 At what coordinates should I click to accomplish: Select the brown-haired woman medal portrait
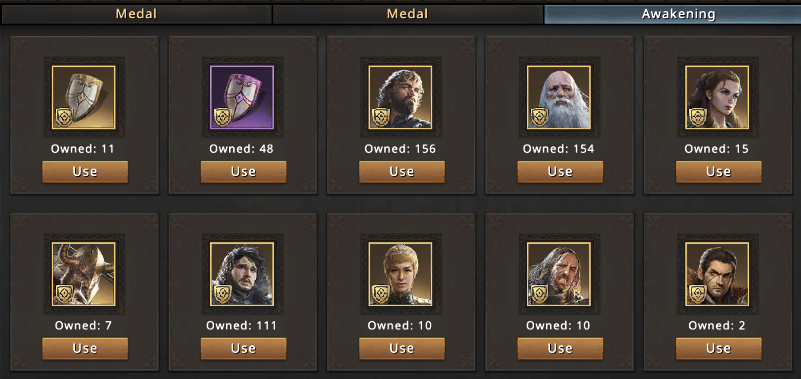tap(718, 97)
